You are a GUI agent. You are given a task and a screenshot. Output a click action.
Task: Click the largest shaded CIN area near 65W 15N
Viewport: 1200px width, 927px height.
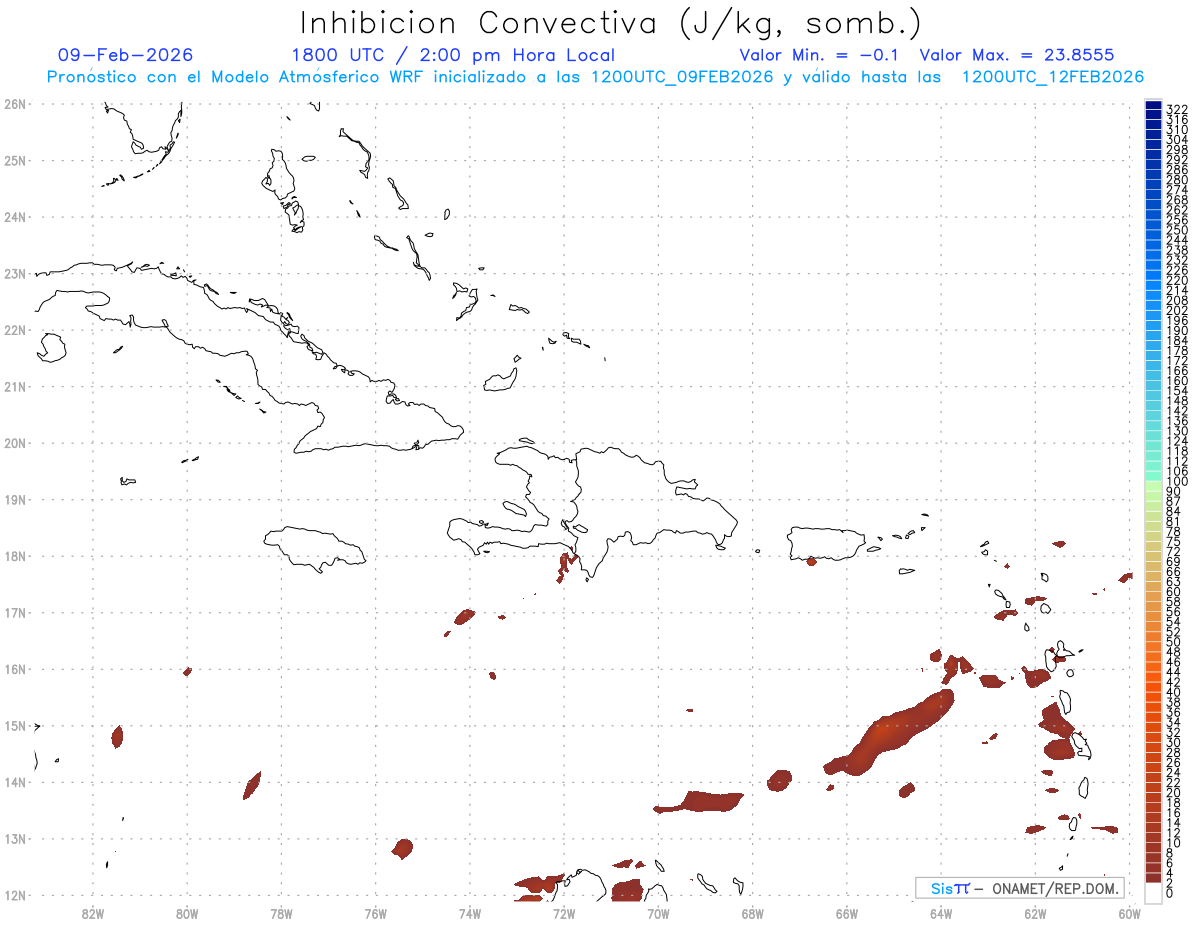[x=888, y=733]
